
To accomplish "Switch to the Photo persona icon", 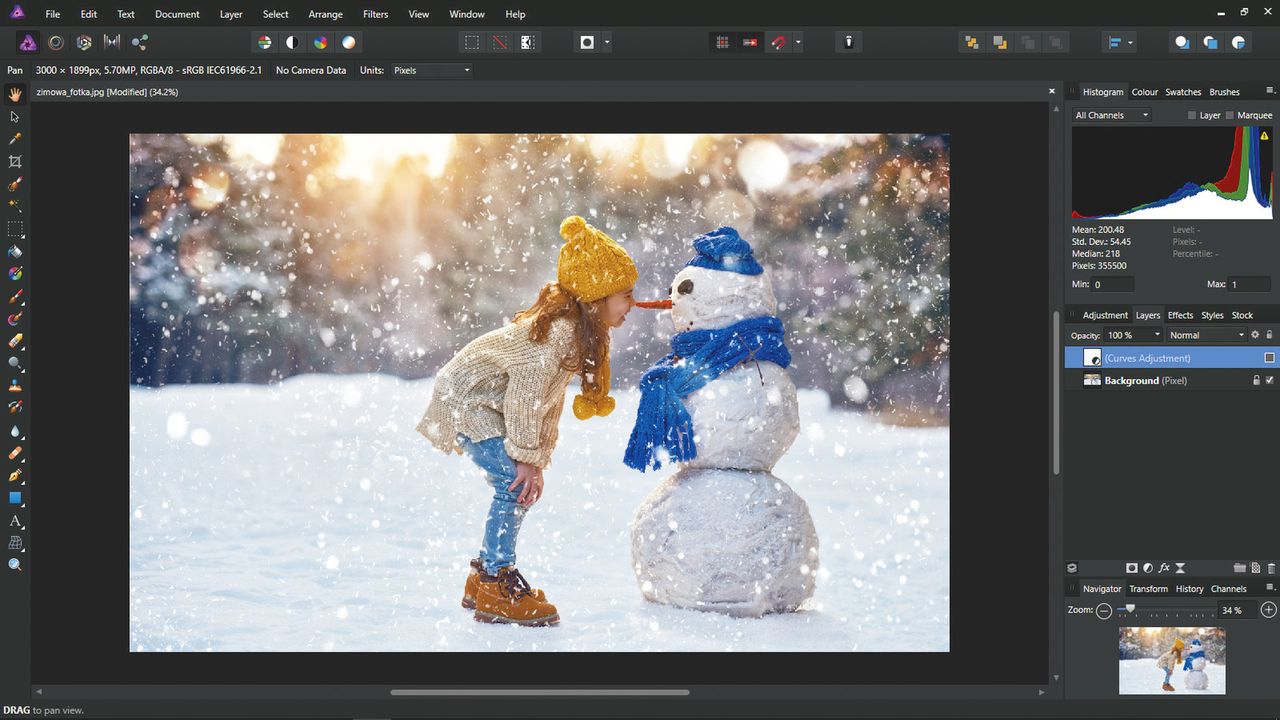I will (x=28, y=42).
